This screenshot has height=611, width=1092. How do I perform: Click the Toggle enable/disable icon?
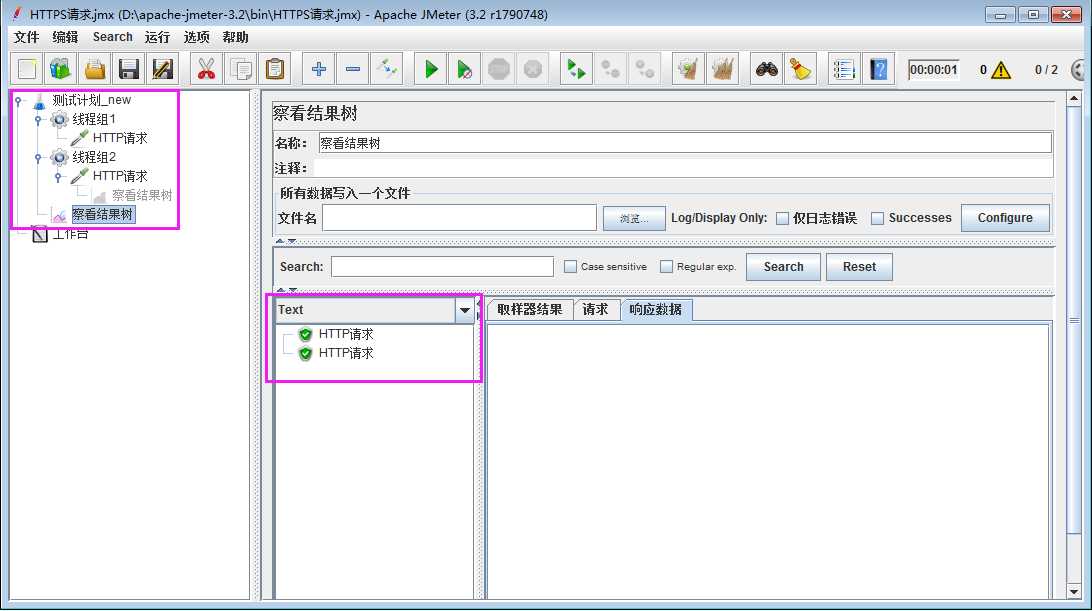387,69
